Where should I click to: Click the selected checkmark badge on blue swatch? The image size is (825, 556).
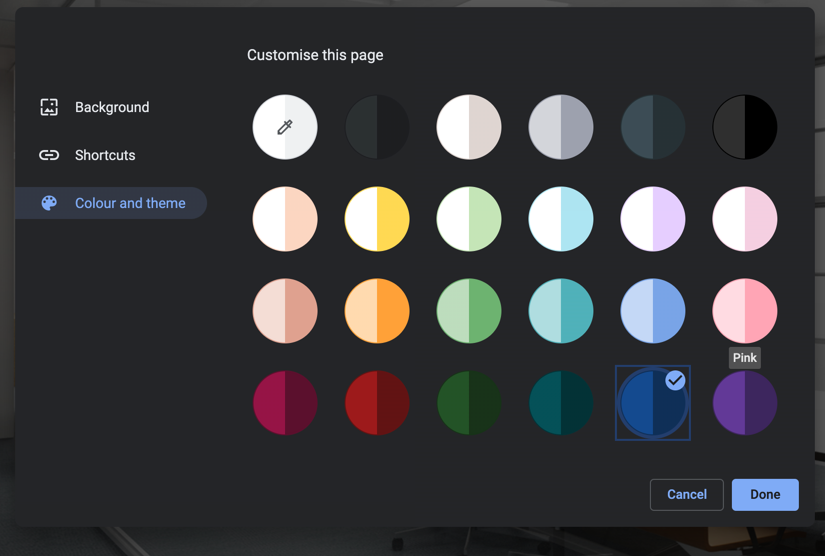coord(675,380)
